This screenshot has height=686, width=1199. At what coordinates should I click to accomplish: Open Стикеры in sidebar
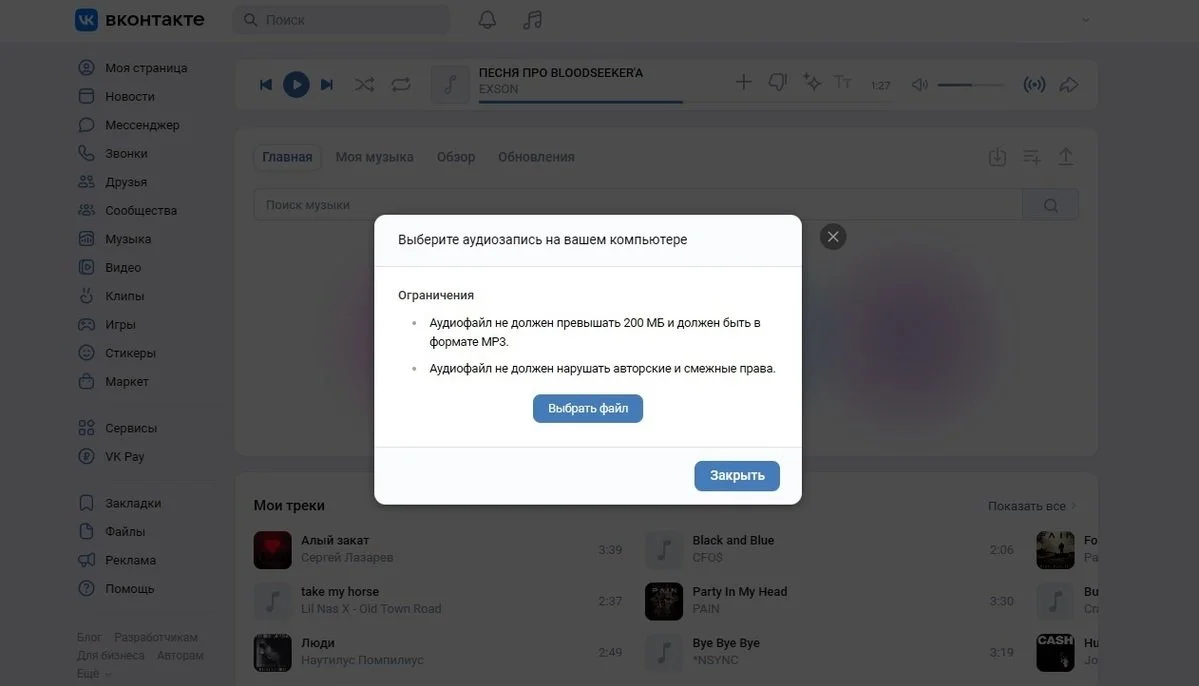117,353
